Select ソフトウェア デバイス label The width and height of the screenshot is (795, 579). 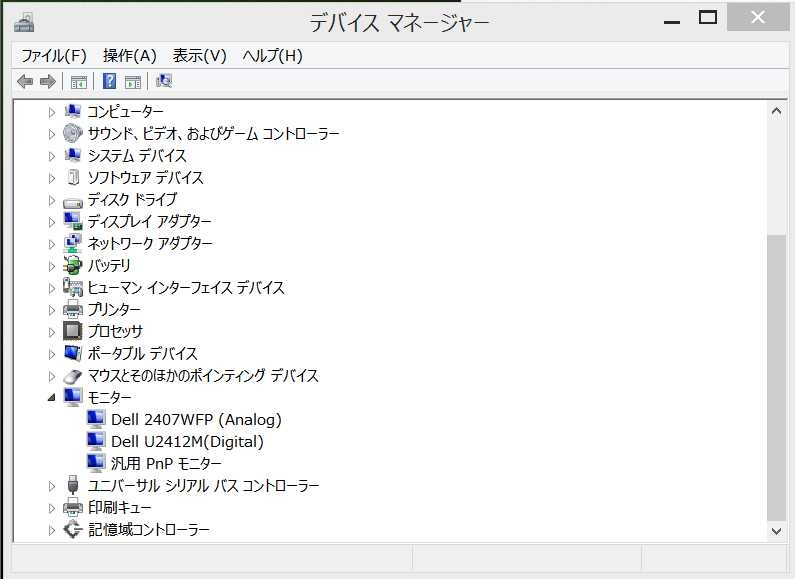coord(146,177)
